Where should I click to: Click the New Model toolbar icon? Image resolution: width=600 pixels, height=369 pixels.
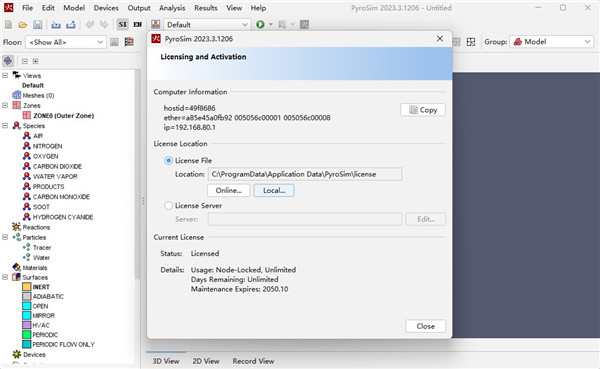pos(8,25)
